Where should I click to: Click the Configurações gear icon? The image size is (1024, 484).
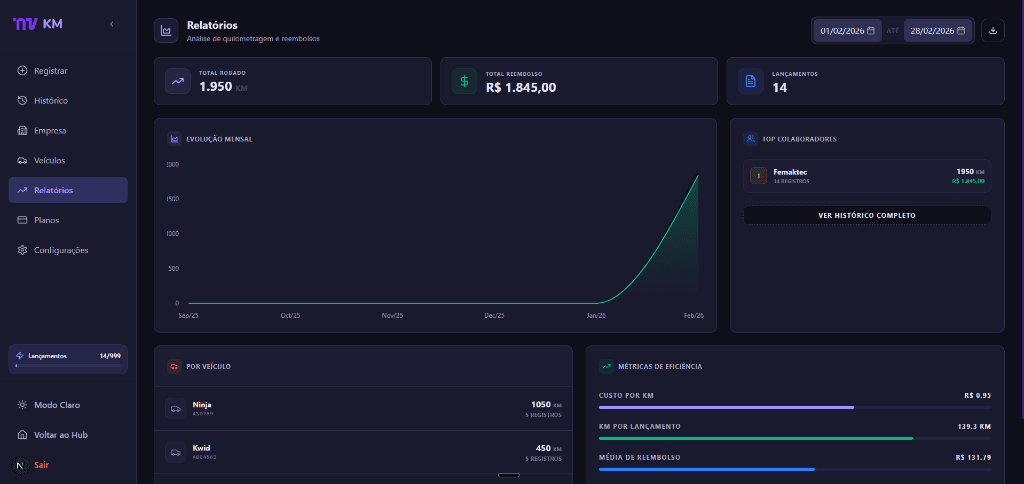23,250
